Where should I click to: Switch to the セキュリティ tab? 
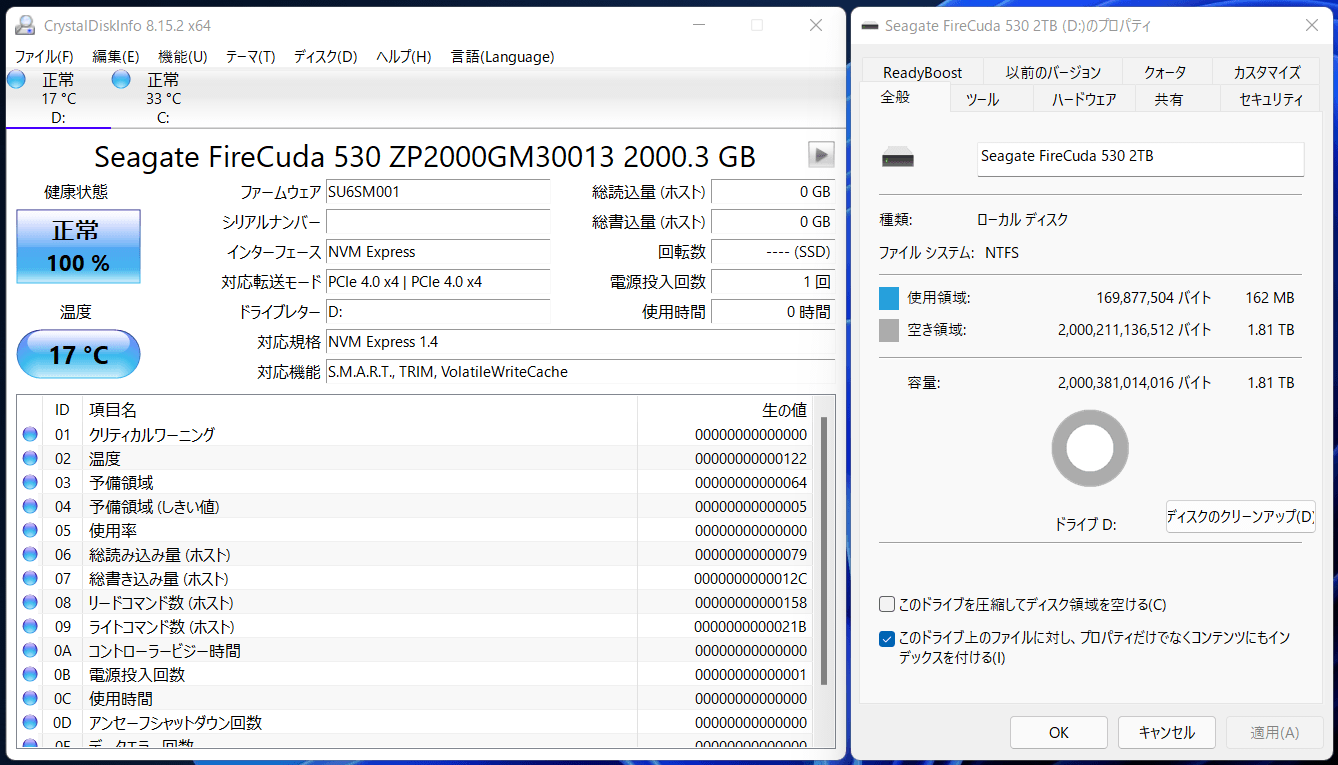1270,99
